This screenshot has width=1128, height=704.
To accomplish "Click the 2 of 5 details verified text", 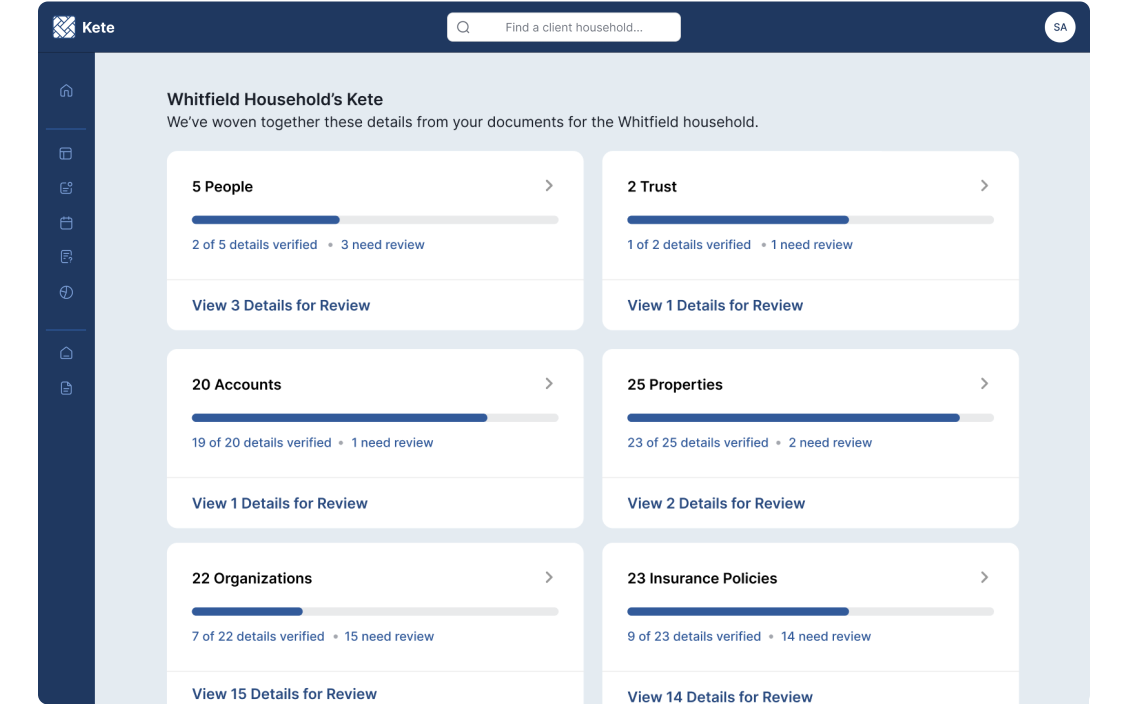I will pos(255,244).
